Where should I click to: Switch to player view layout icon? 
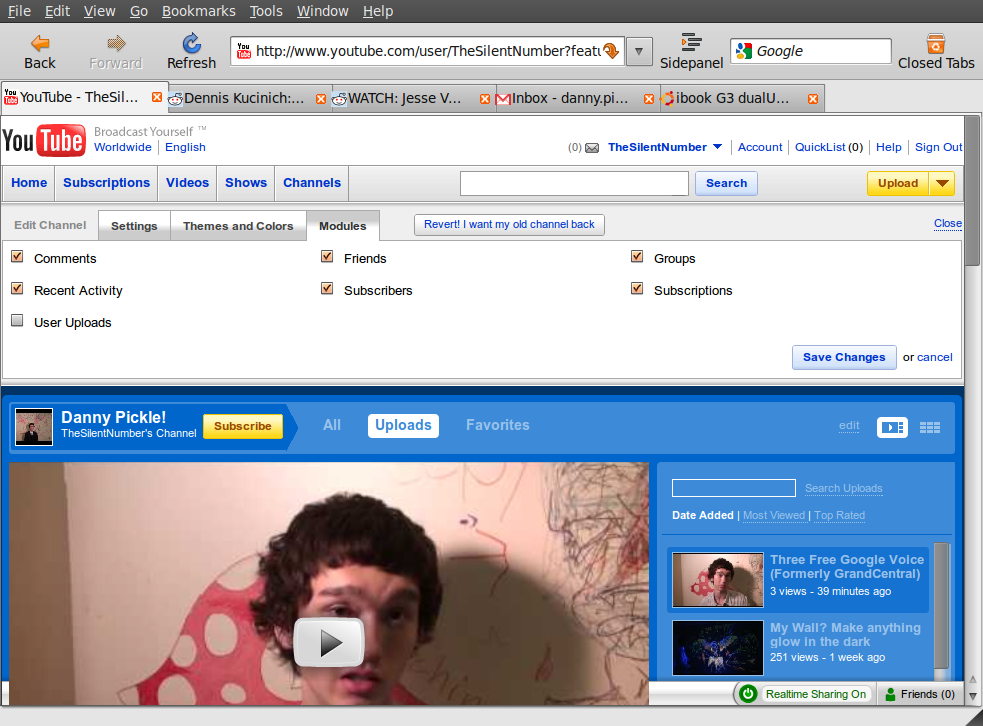892,428
